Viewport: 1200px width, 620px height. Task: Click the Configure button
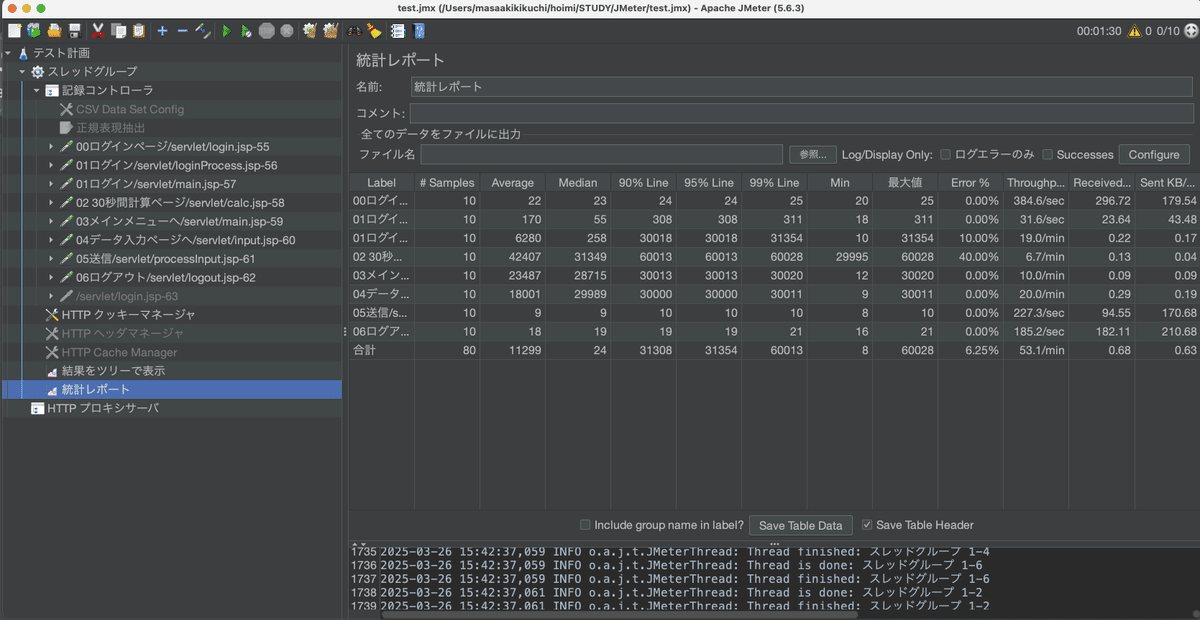coord(1154,154)
